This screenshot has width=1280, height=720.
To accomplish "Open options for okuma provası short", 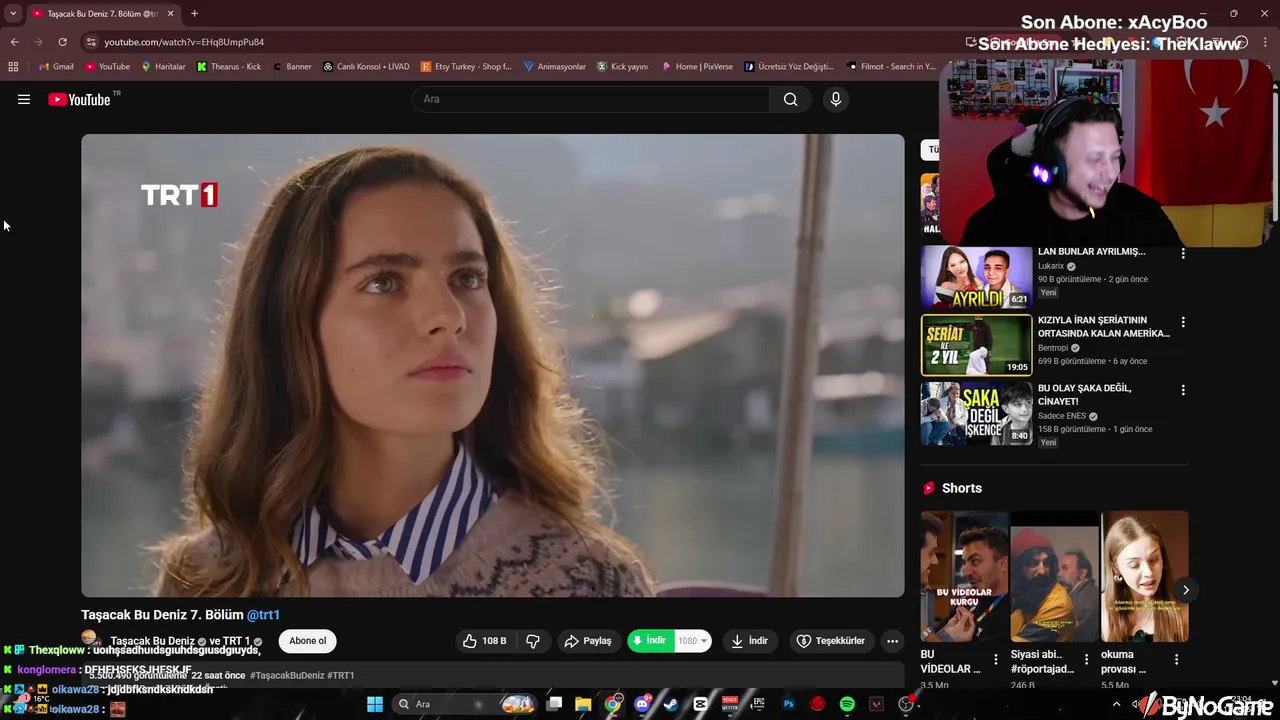I will (1176, 660).
